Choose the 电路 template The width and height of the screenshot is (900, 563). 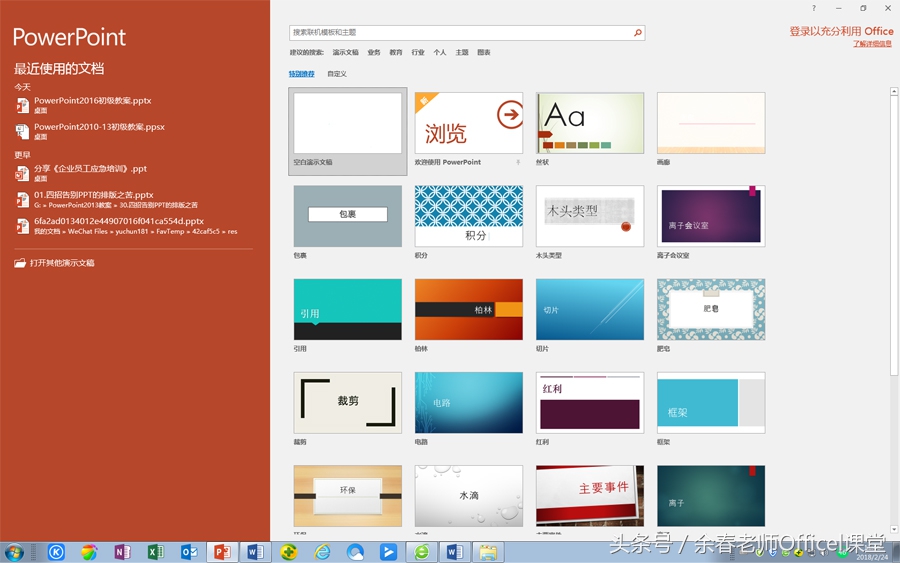tap(469, 403)
